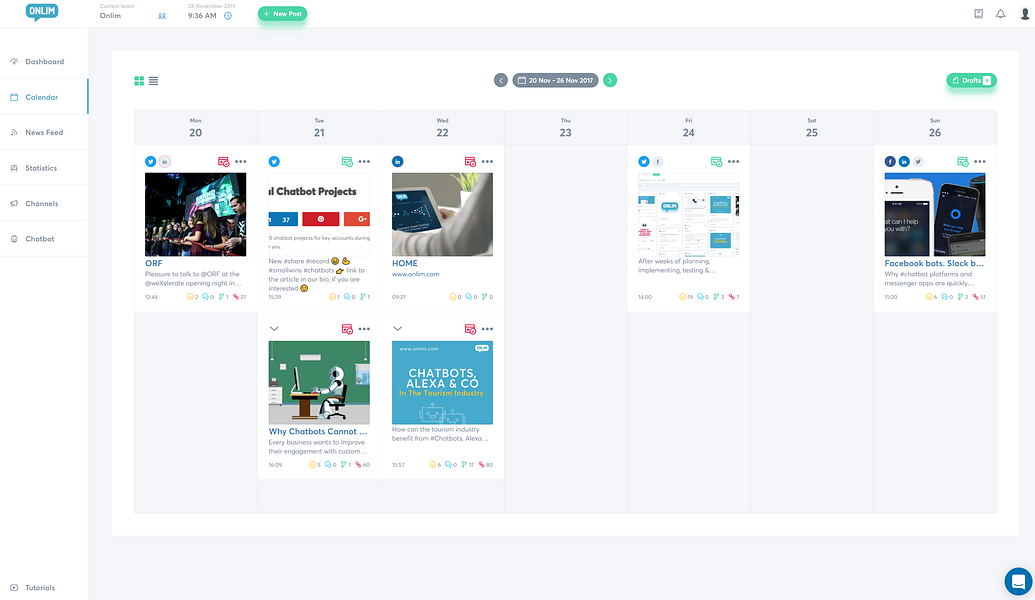
Task: Open more options on ORF post
Action: click(241, 162)
